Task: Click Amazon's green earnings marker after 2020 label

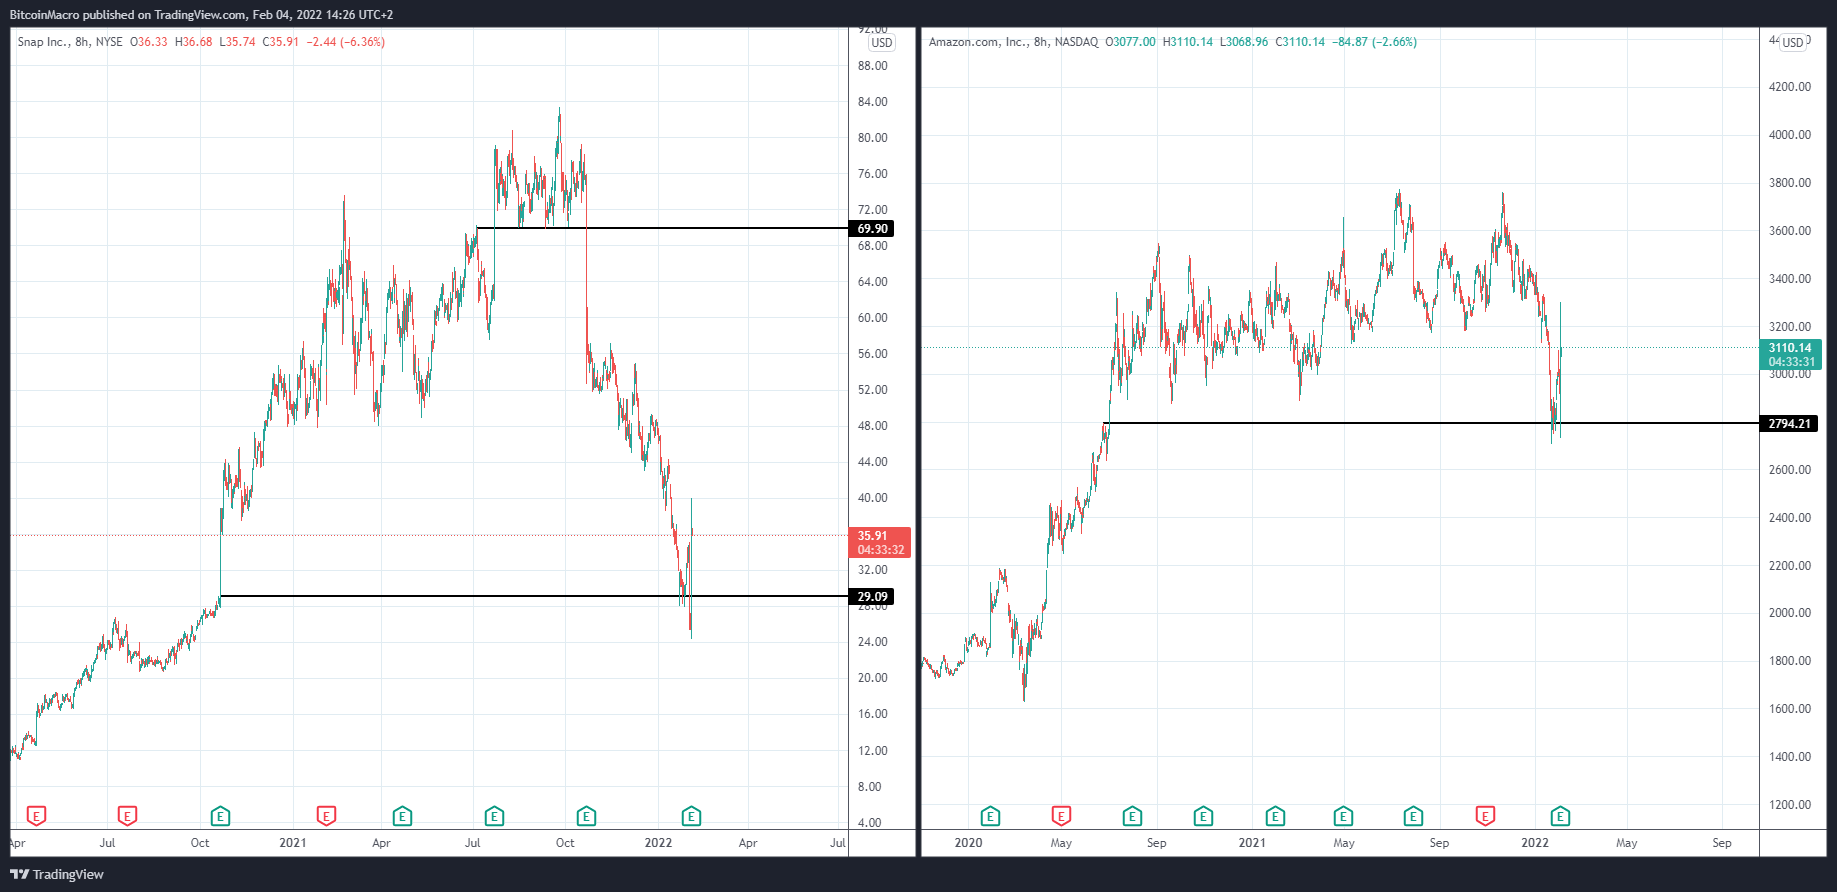Action: click(x=990, y=816)
